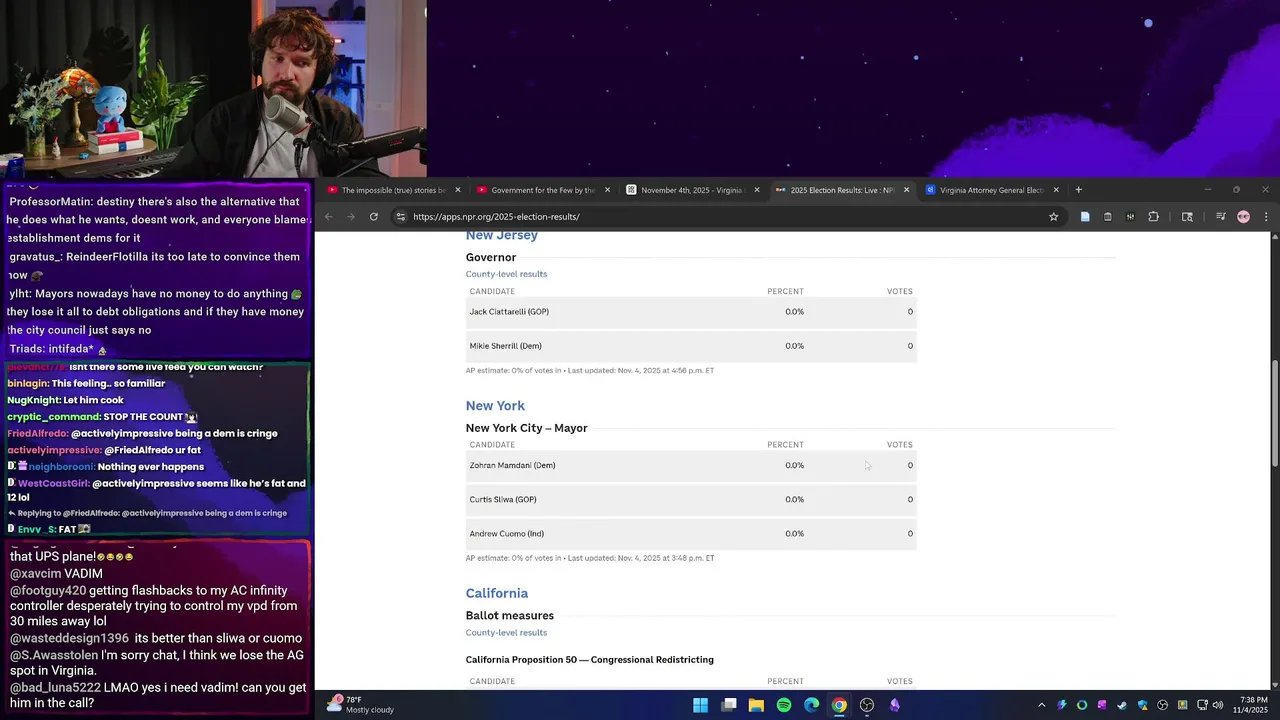The width and height of the screenshot is (1280, 720).
Task: Select Jack Ciattarelli (GOP) row
Action: click(x=691, y=312)
